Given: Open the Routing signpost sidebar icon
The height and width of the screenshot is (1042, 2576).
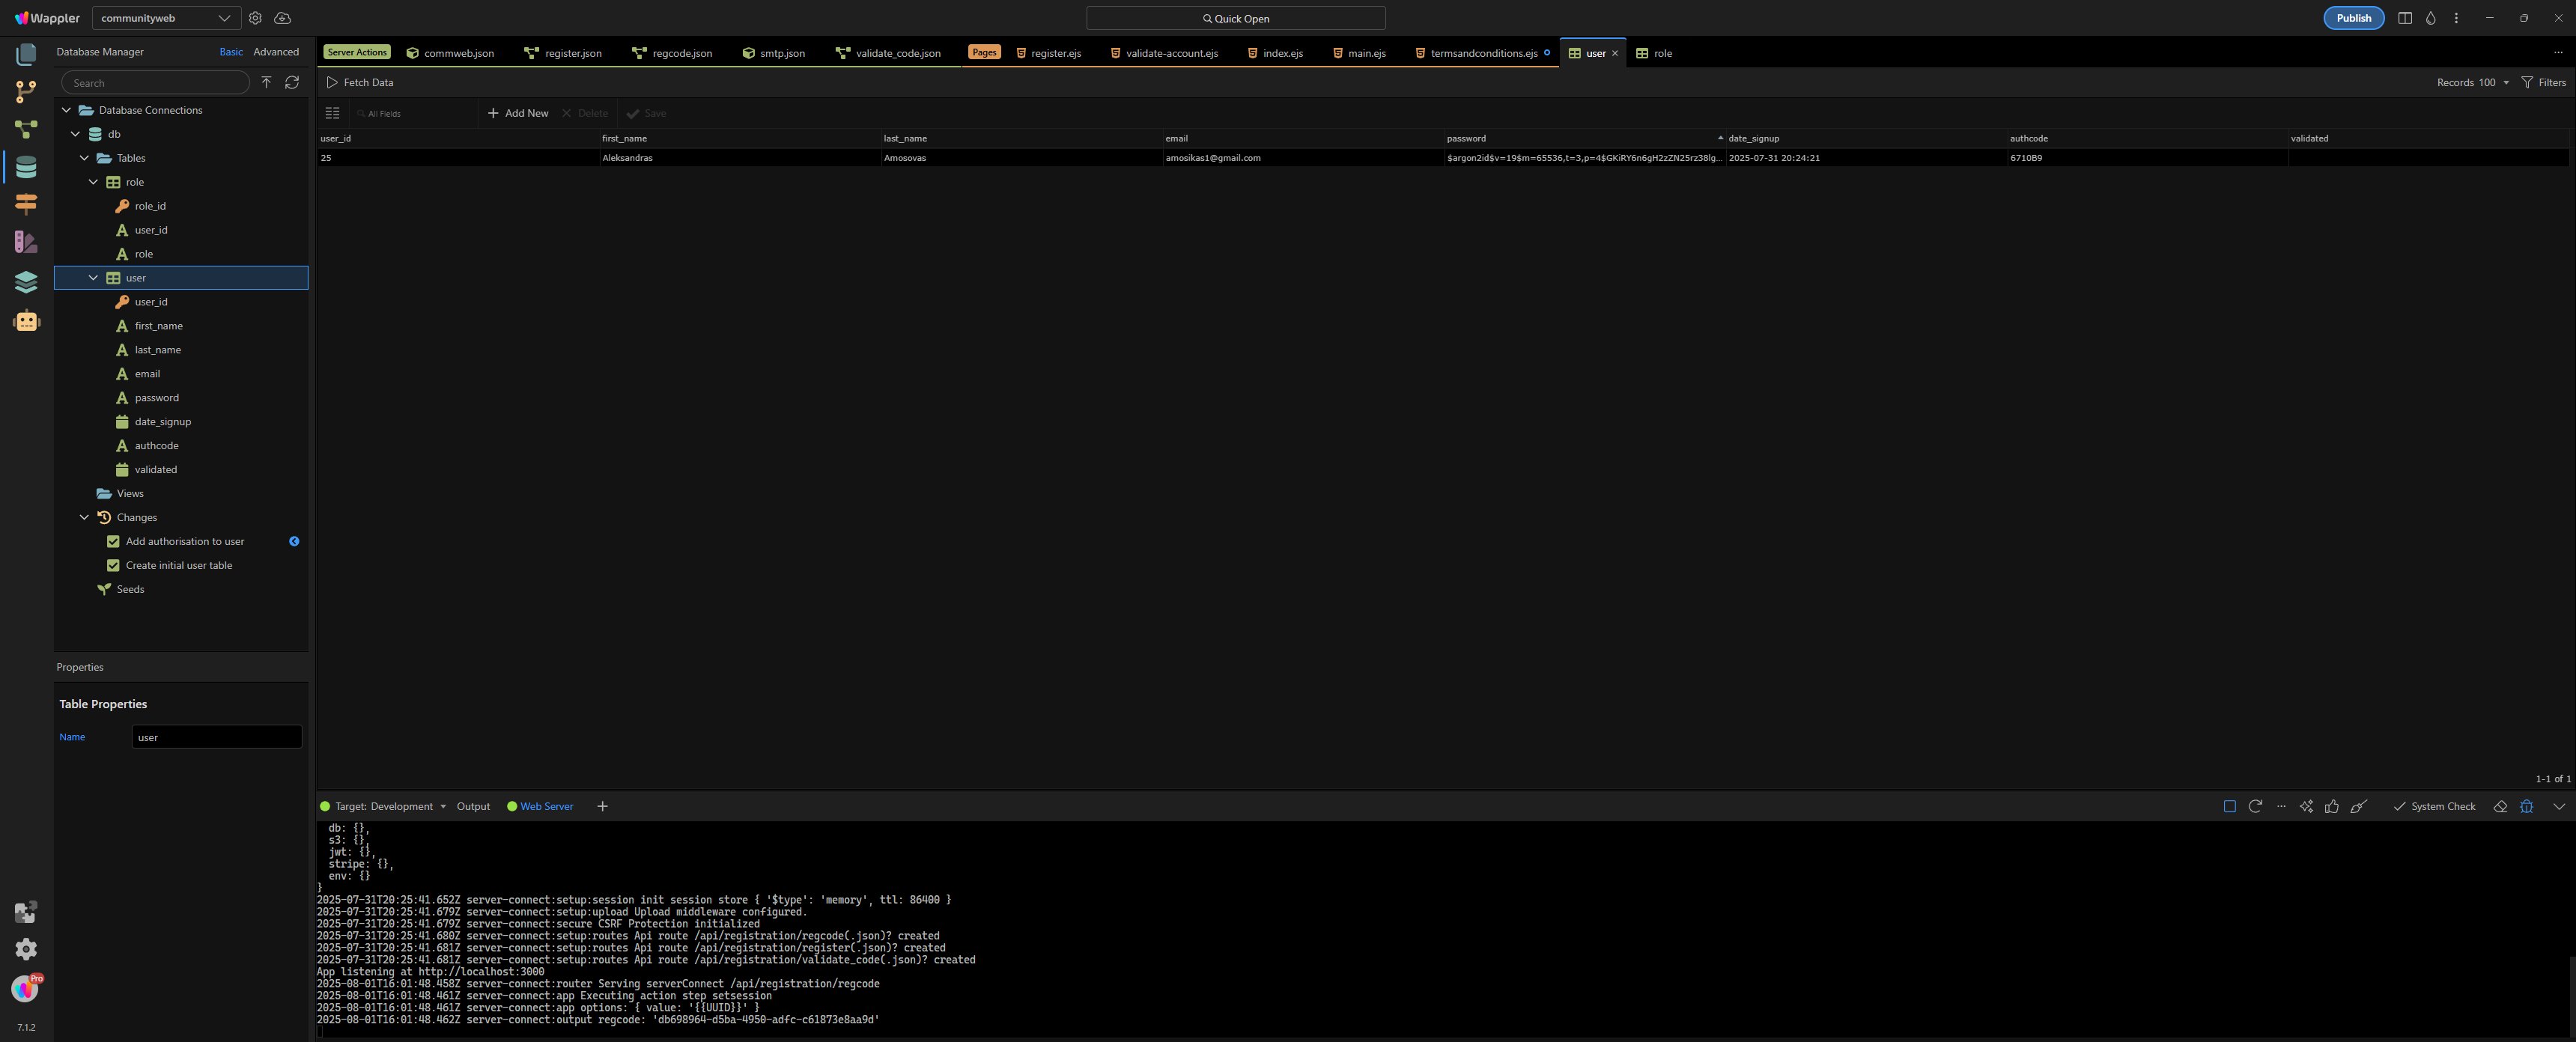Looking at the screenshot, I should (26, 204).
